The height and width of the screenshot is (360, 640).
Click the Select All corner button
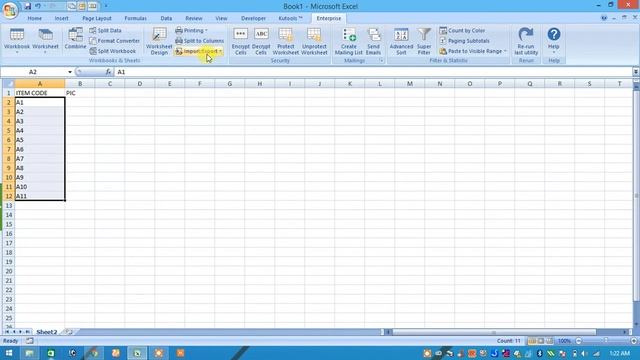coord(8,84)
